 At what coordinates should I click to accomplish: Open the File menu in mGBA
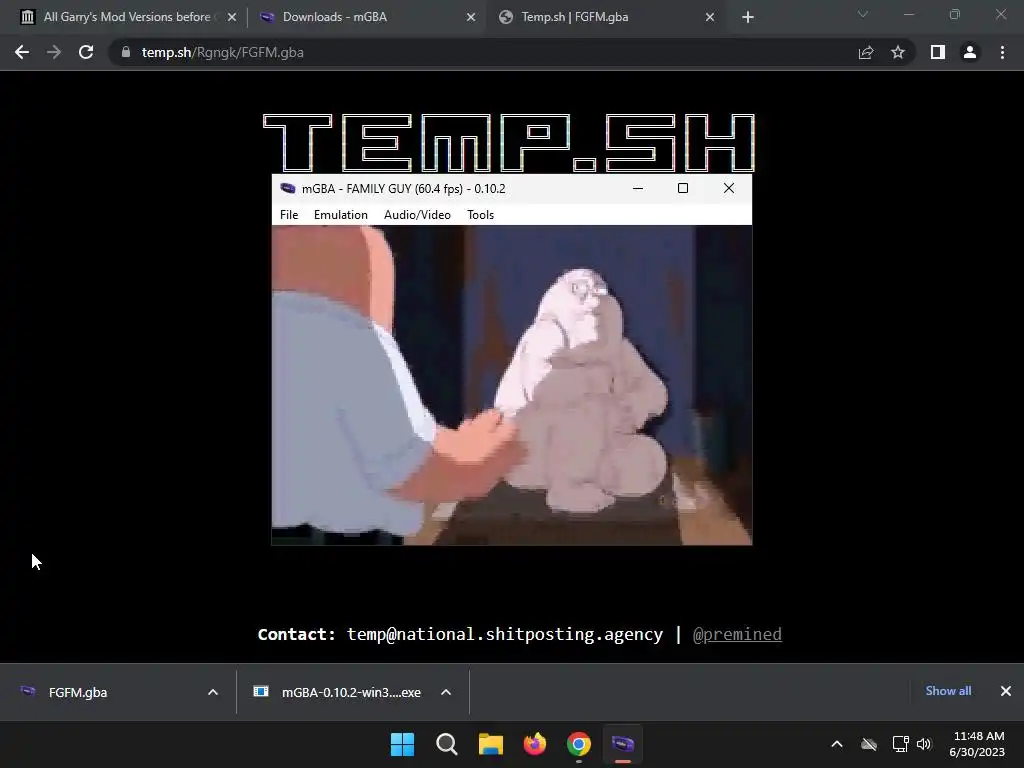click(289, 215)
